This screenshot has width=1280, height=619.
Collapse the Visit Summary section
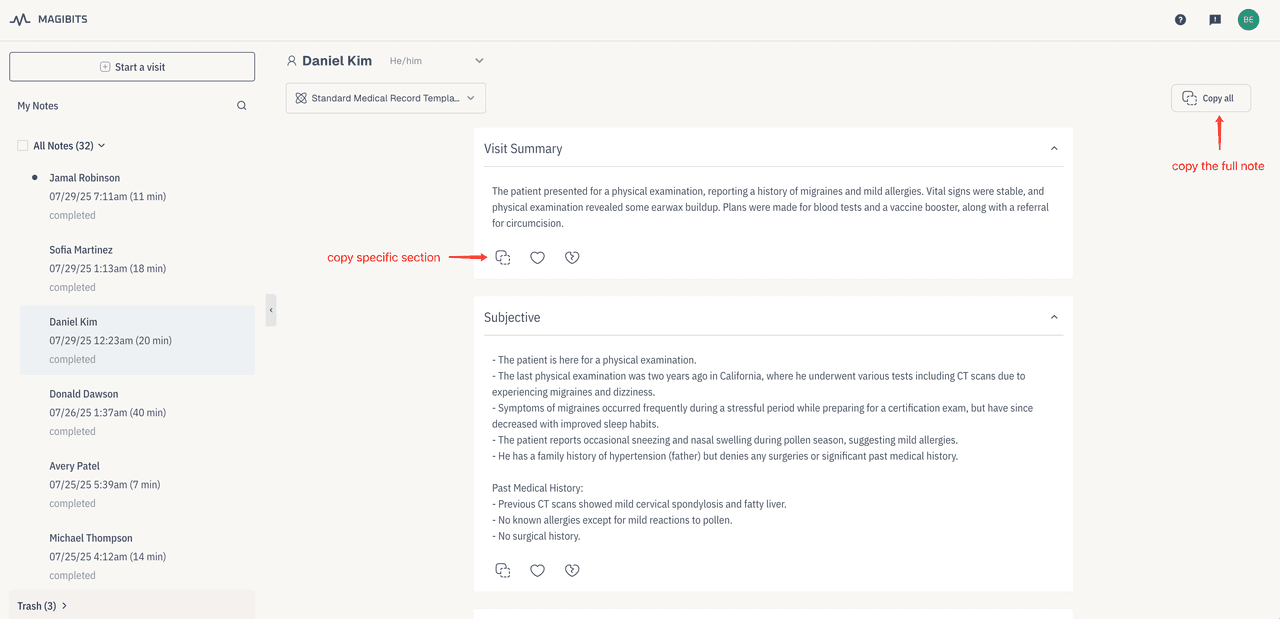(1053, 149)
